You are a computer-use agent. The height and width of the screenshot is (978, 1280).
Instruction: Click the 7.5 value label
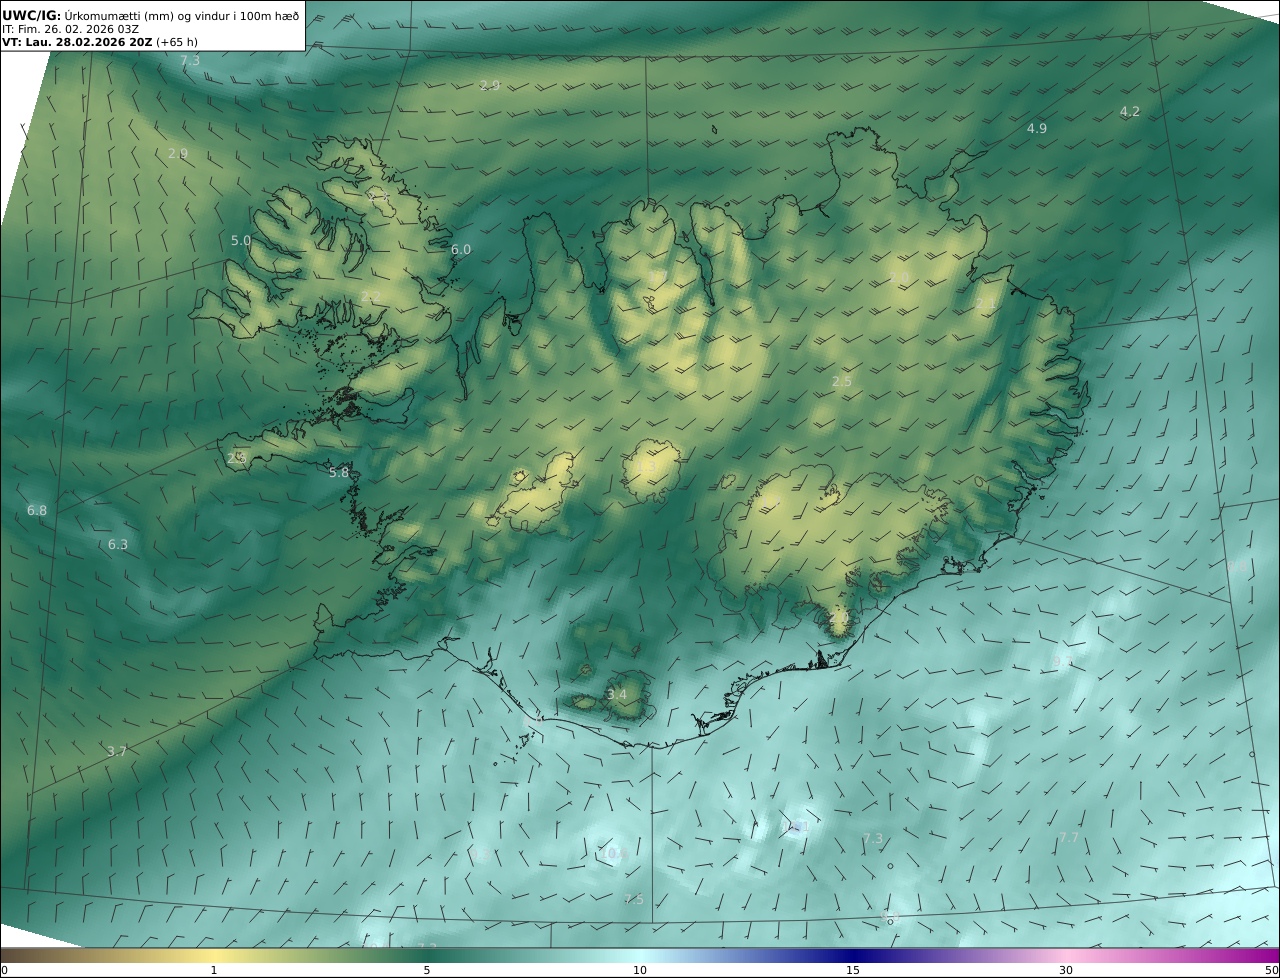point(634,900)
